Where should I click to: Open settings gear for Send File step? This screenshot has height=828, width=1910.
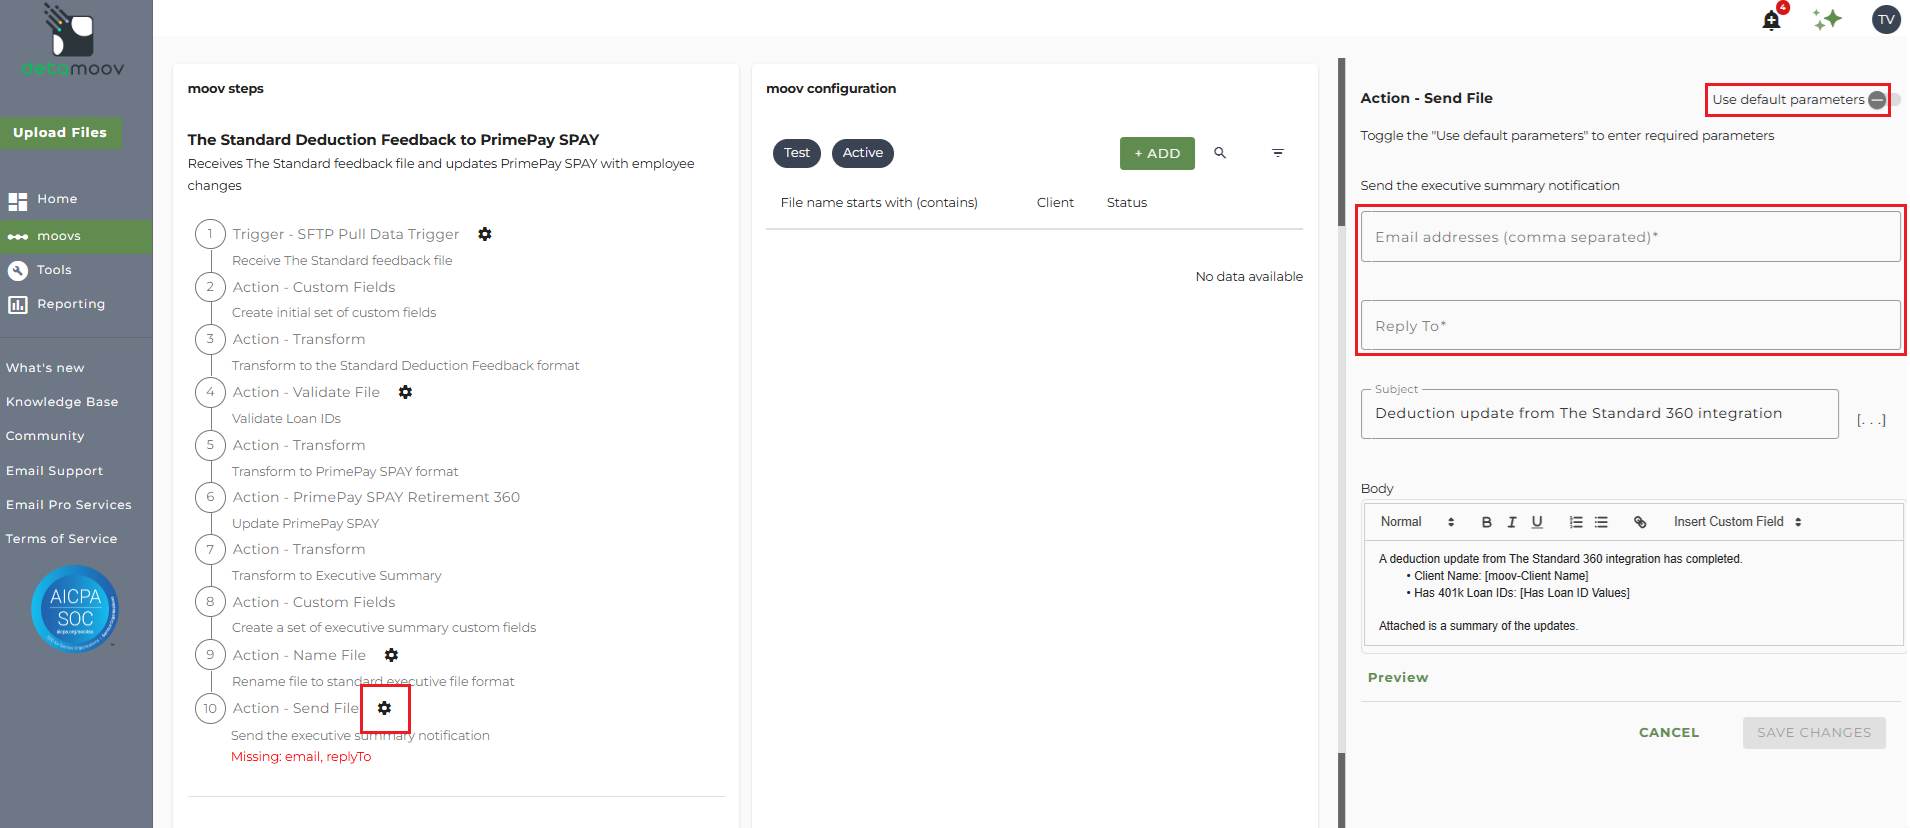click(384, 708)
